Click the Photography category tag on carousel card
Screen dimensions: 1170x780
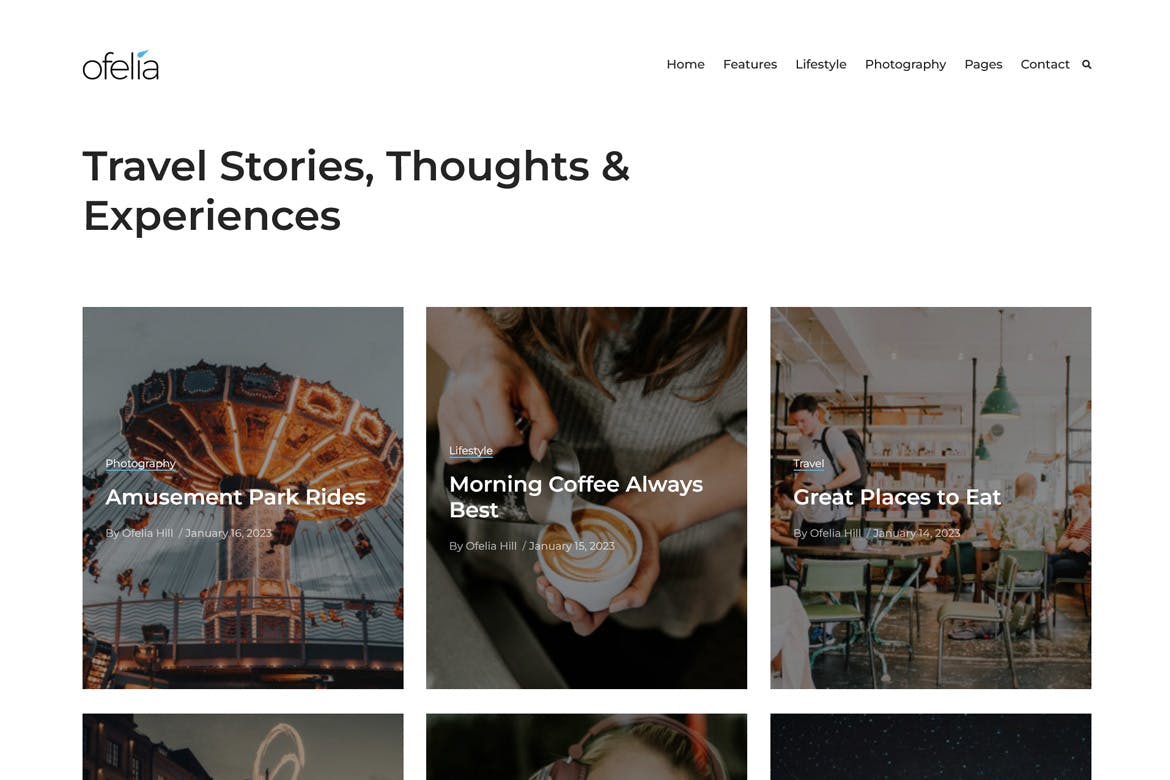140,464
